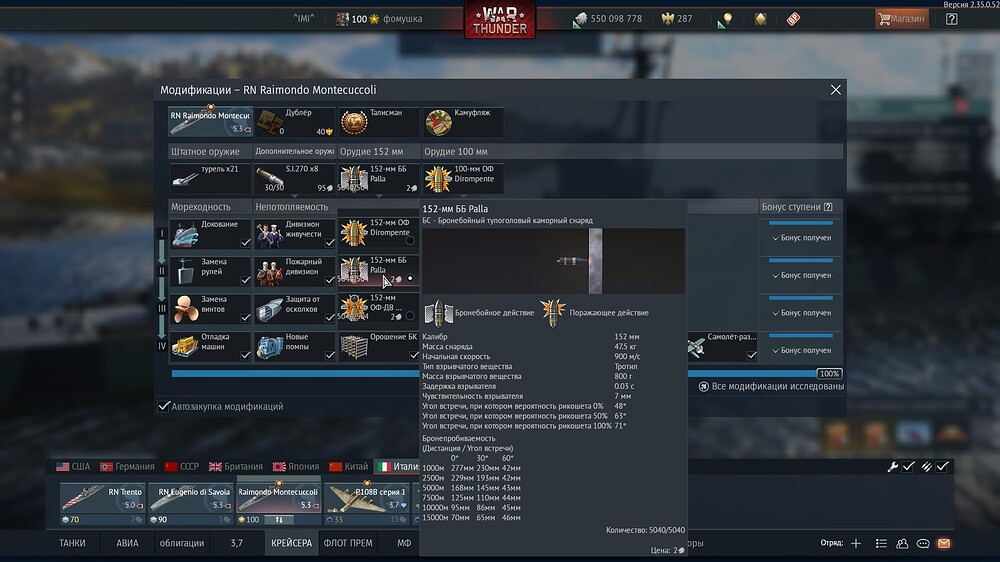Switch to the СССР nation tab
The width and height of the screenshot is (1000, 562).
pyautogui.click(x=182, y=466)
